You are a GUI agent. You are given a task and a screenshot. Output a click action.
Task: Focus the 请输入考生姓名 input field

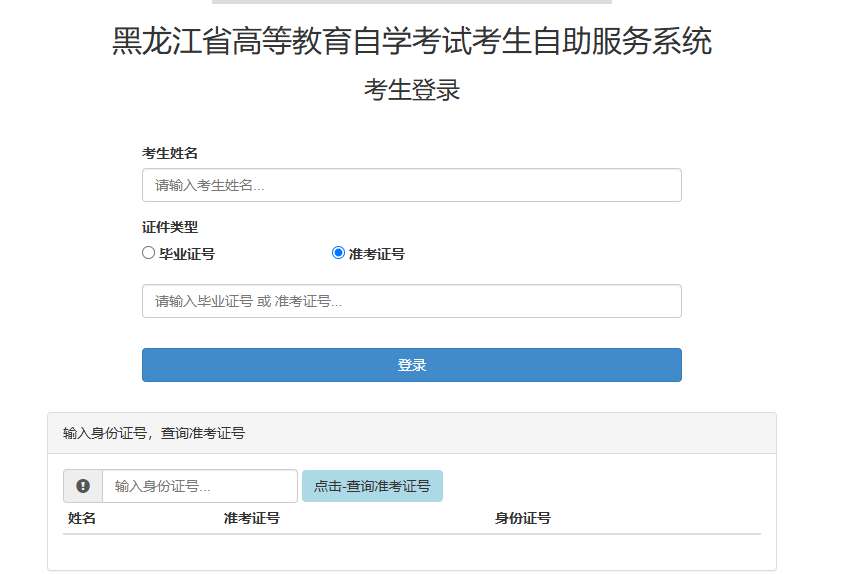tap(411, 185)
